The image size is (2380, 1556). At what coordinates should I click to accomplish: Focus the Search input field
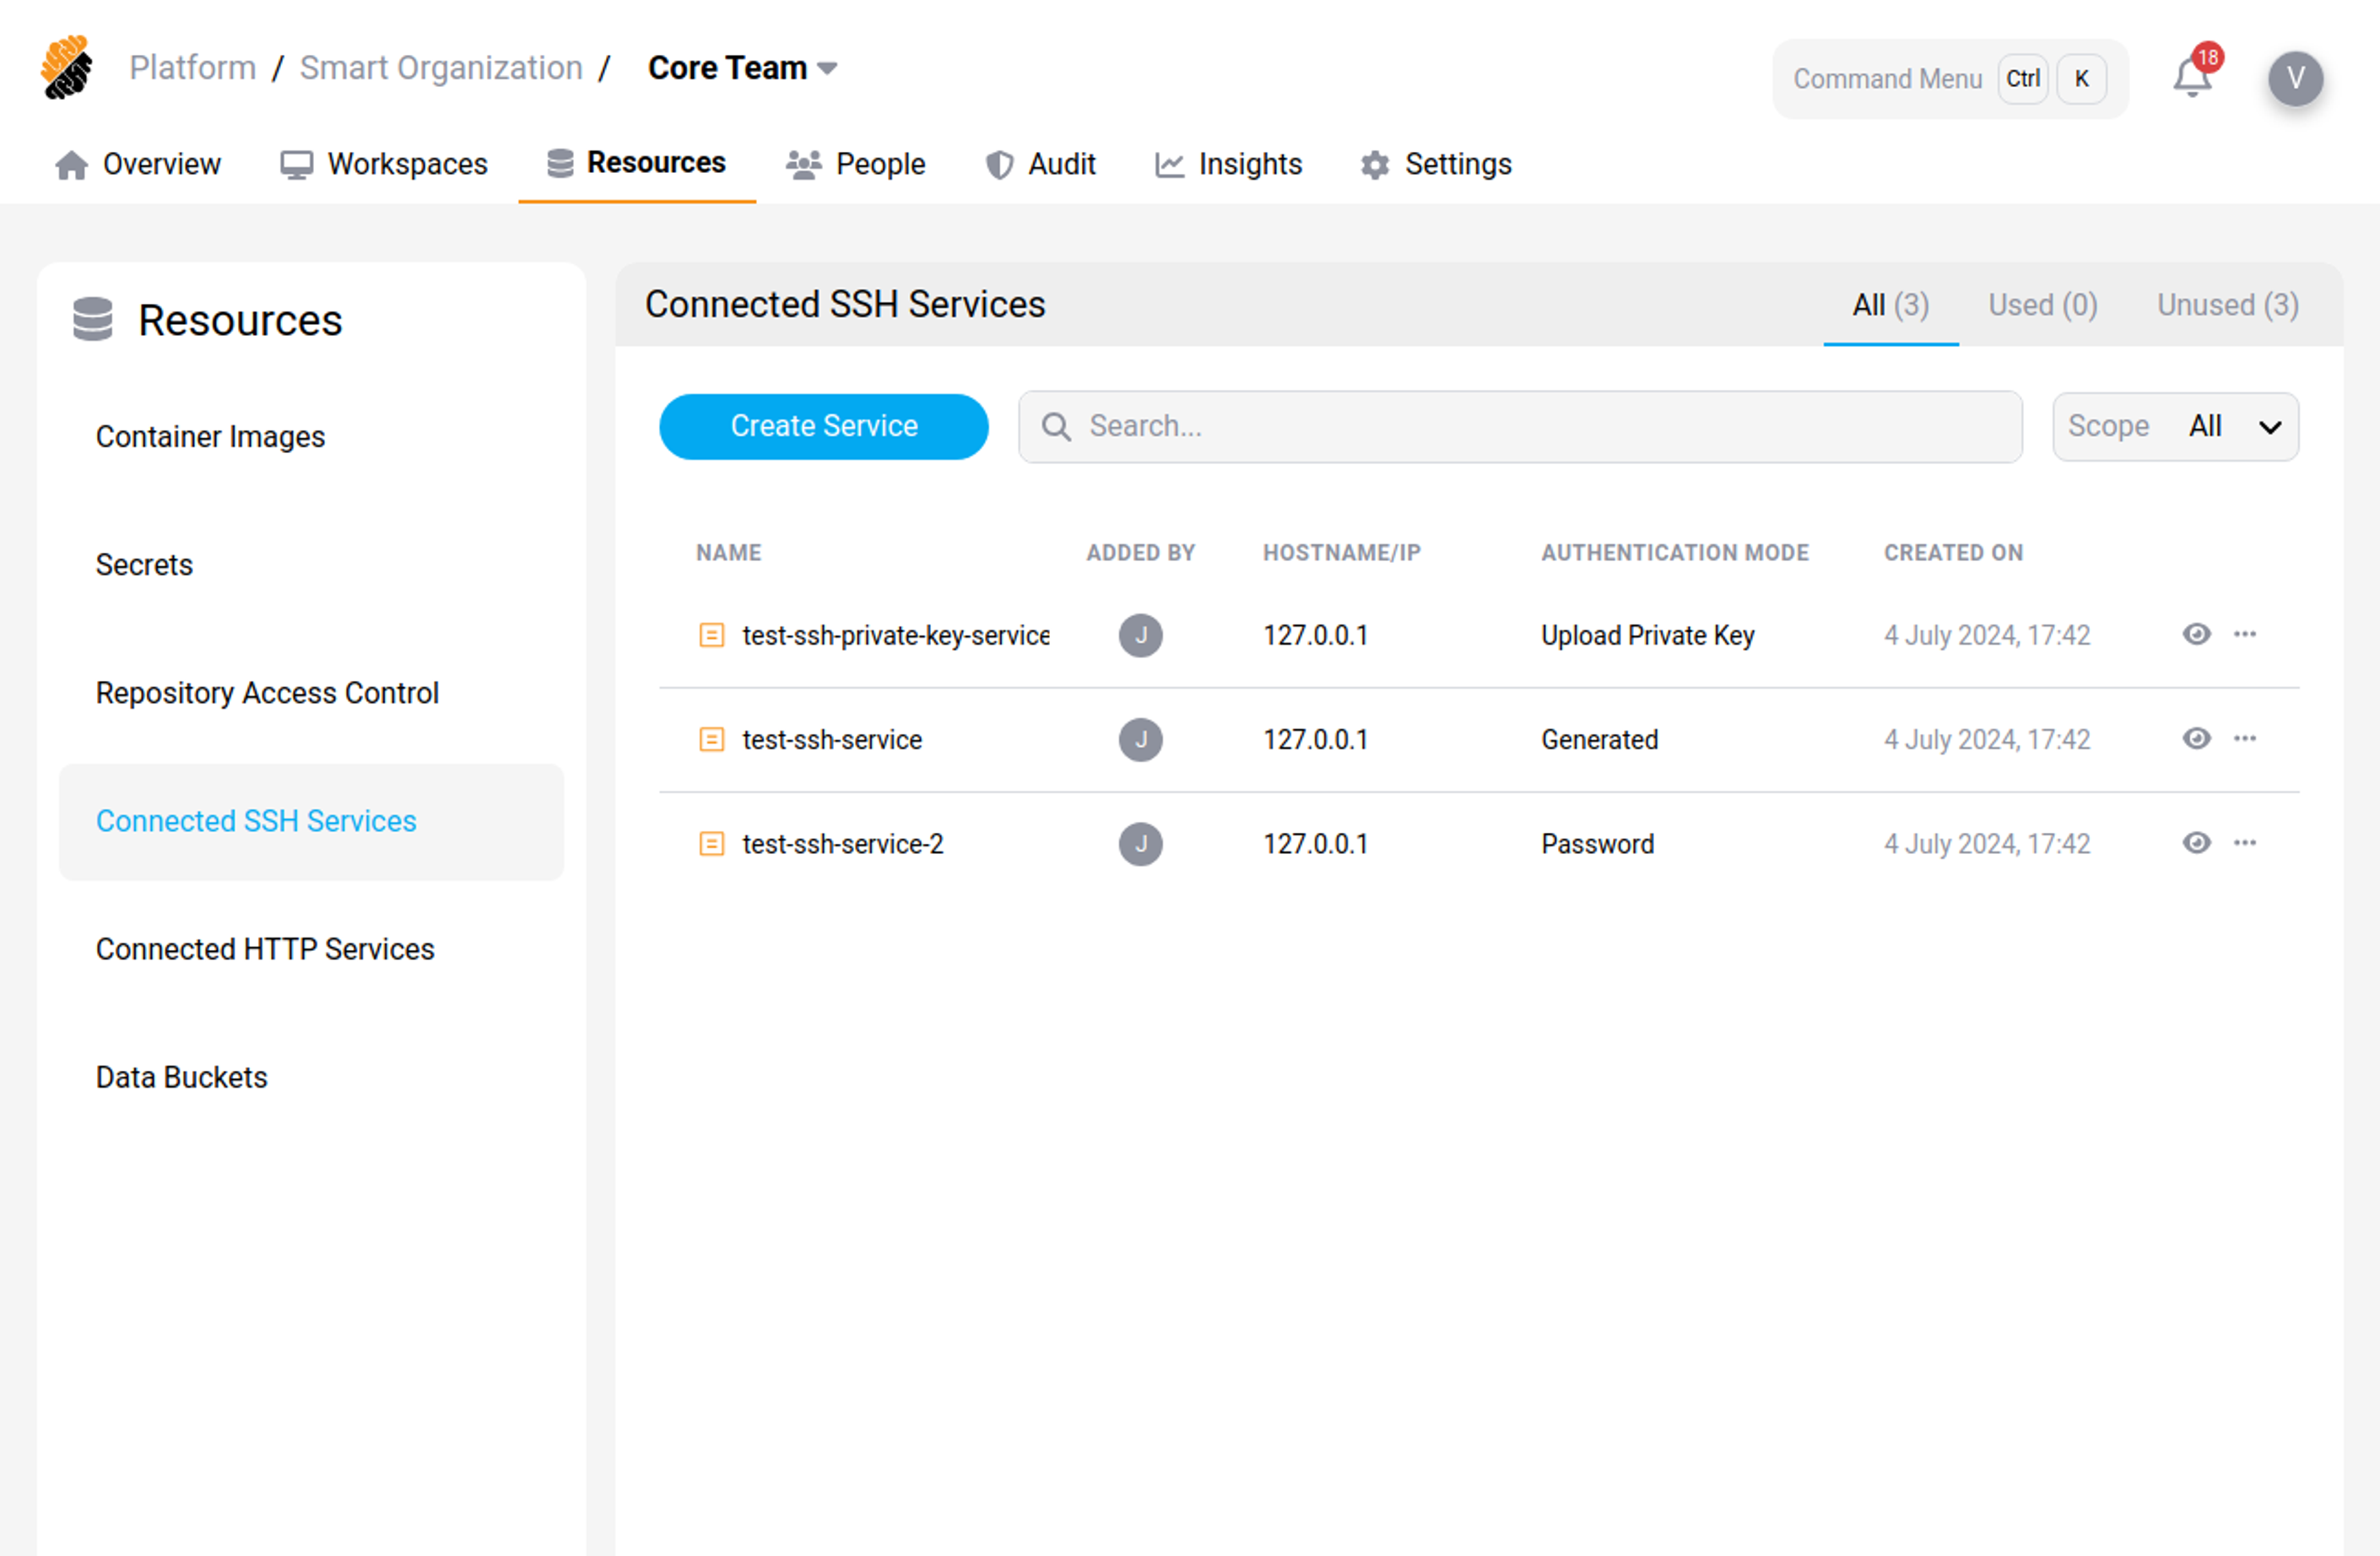(x=1520, y=427)
